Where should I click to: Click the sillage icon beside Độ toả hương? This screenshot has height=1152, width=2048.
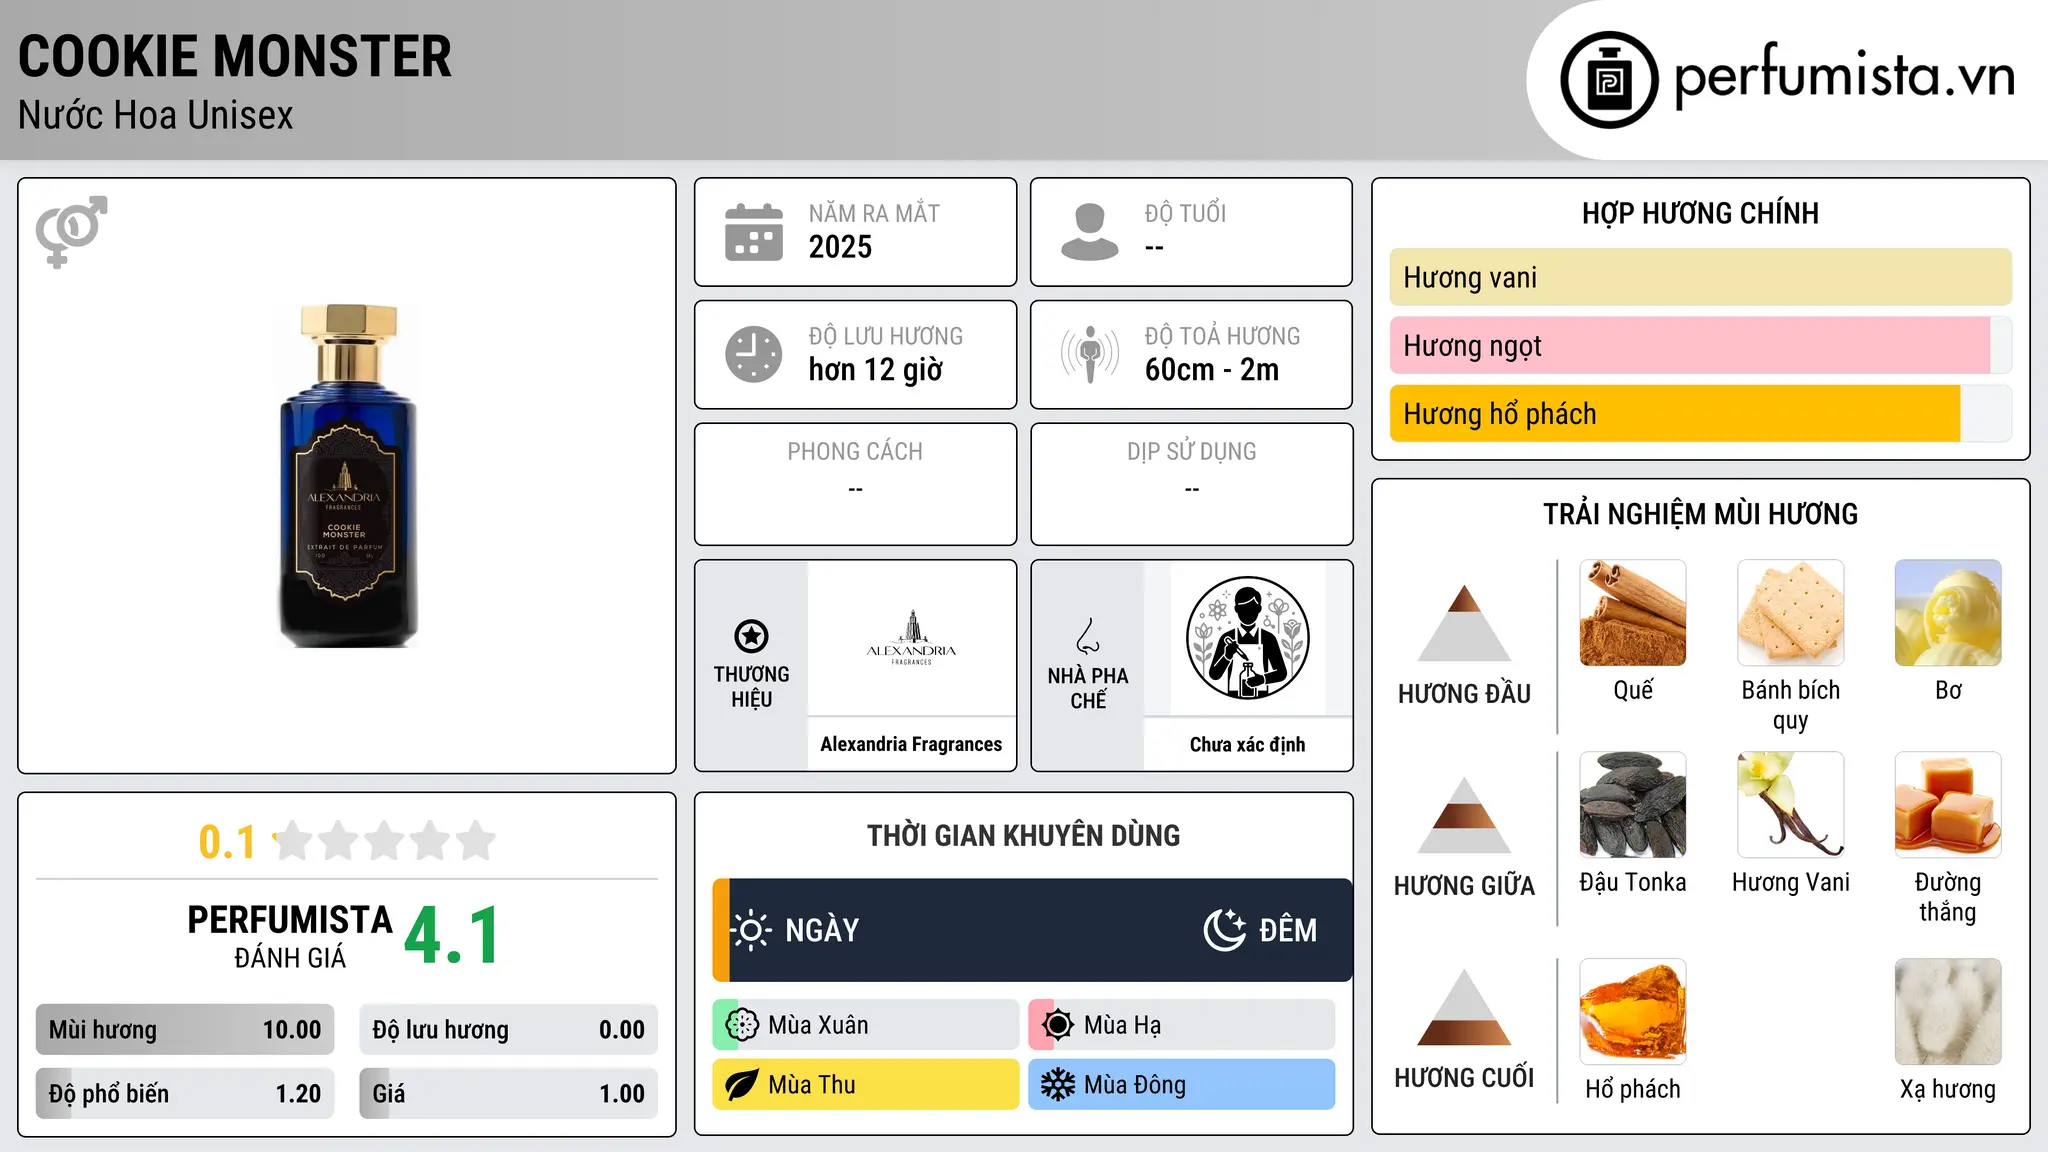click(x=1090, y=354)
